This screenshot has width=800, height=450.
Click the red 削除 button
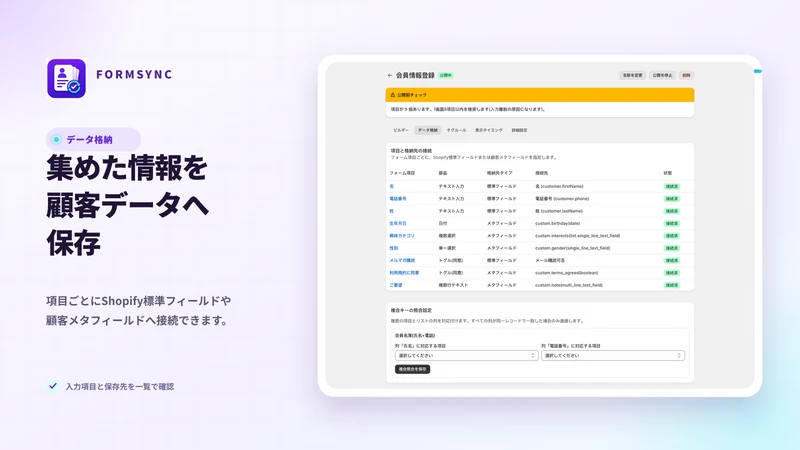tap(686, 76)
